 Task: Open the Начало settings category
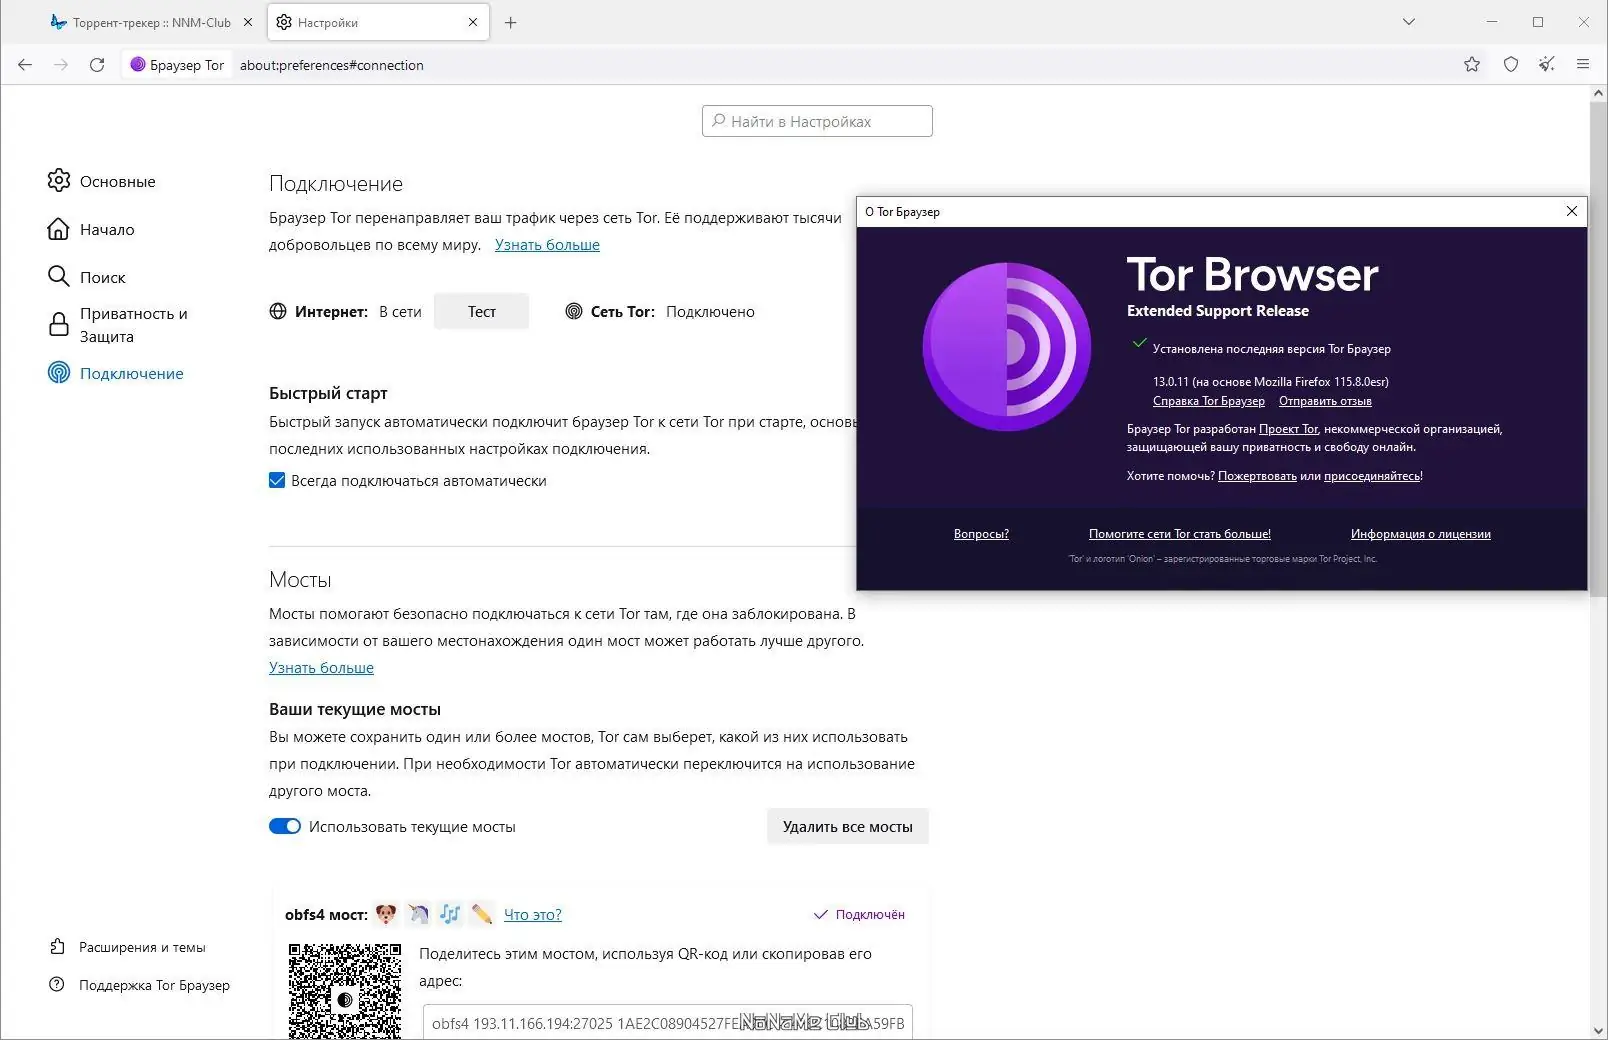click(x=90, y=229)
